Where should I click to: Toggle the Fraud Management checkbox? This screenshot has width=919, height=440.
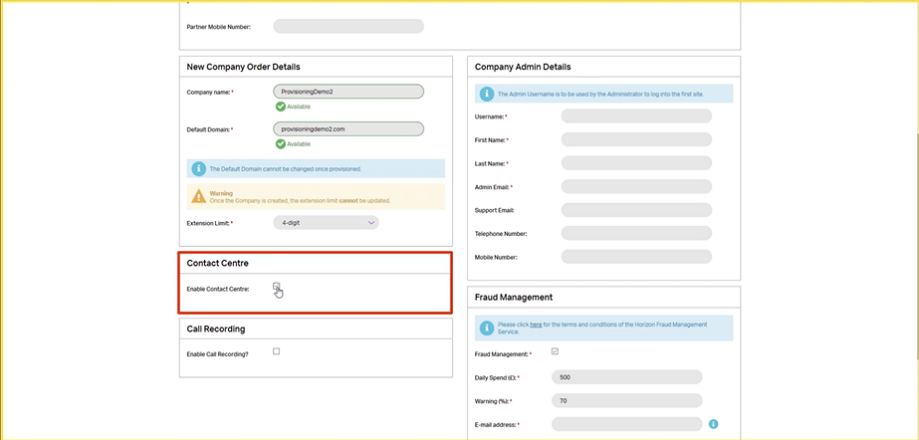(554, 351)
